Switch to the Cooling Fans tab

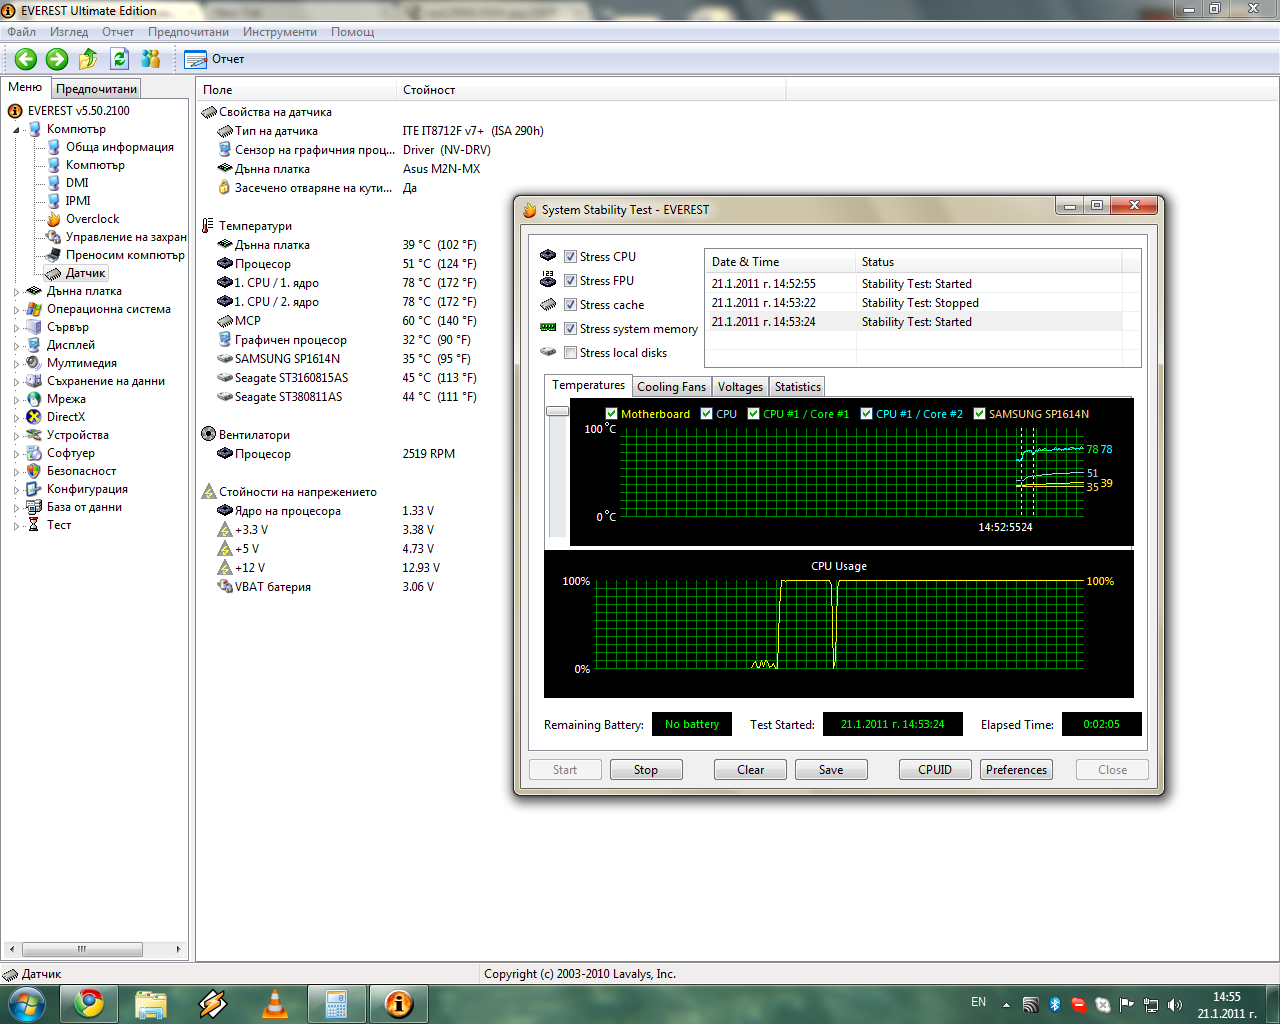point(671,387)
